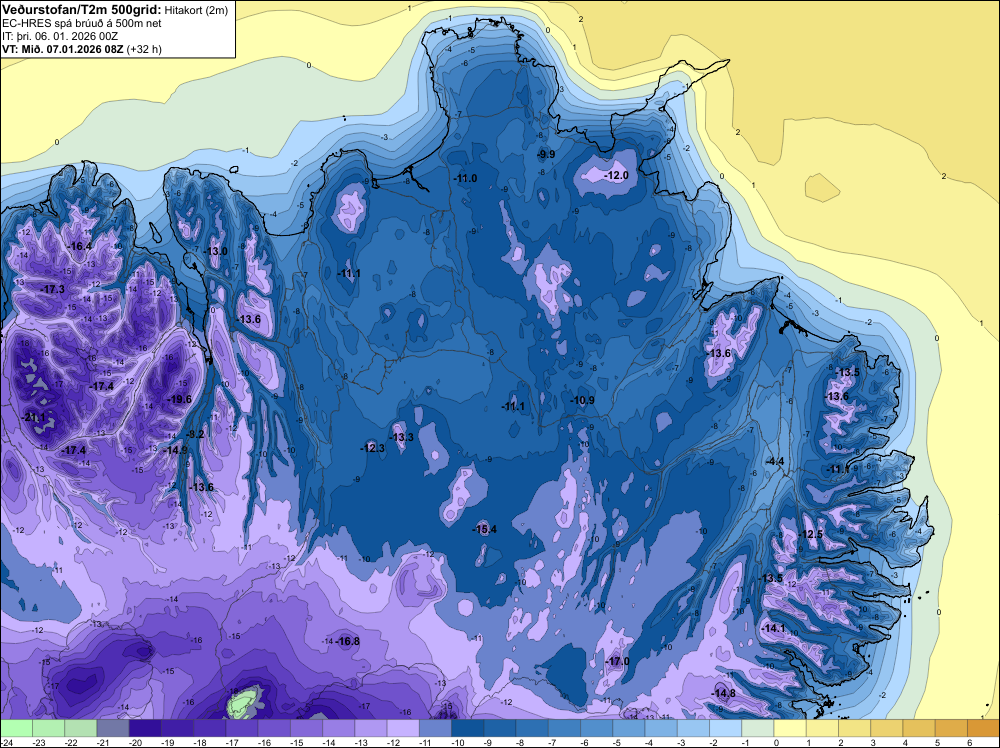Select the -10.9 temperature value
Viewport: 1000px width, 748px height.
click(583, 400)
